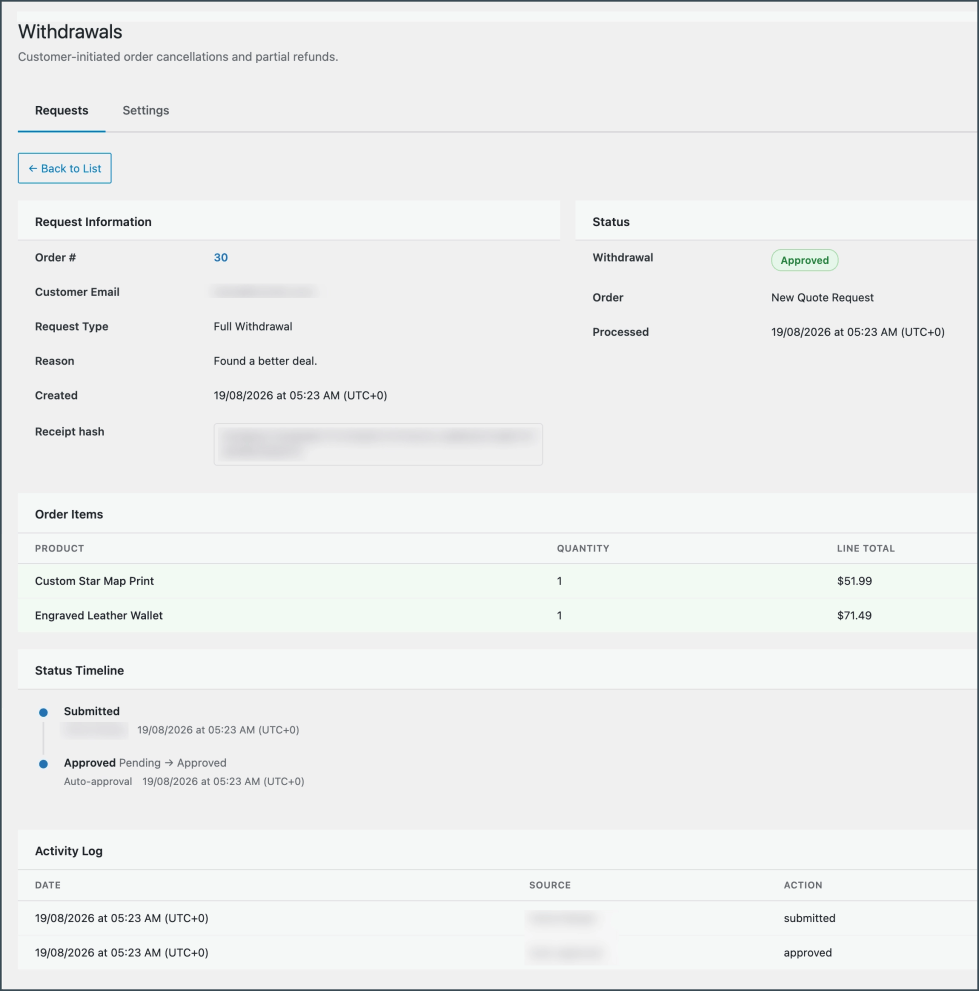The image size is (979, 991).
Task: Click the Auto-approval label in timeline
Action: (x=98, y=782)
